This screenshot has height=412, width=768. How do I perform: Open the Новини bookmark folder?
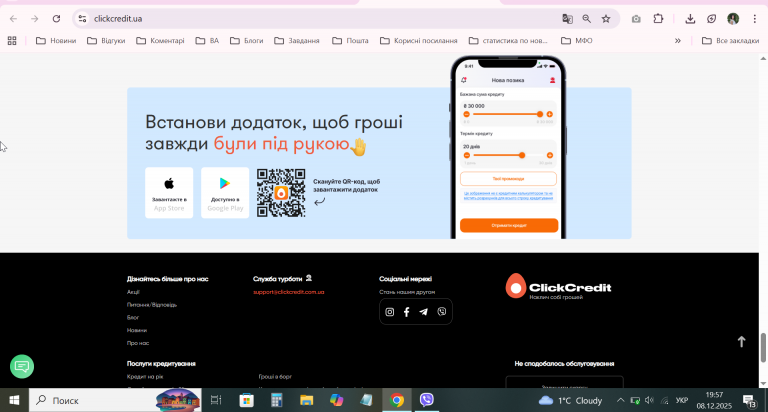tap(56, 41)
